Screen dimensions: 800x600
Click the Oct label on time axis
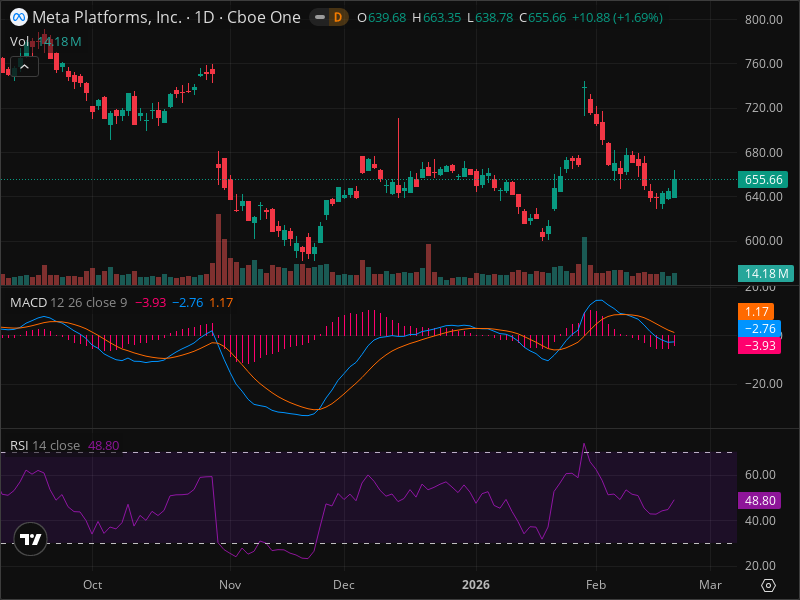point(92,585)
